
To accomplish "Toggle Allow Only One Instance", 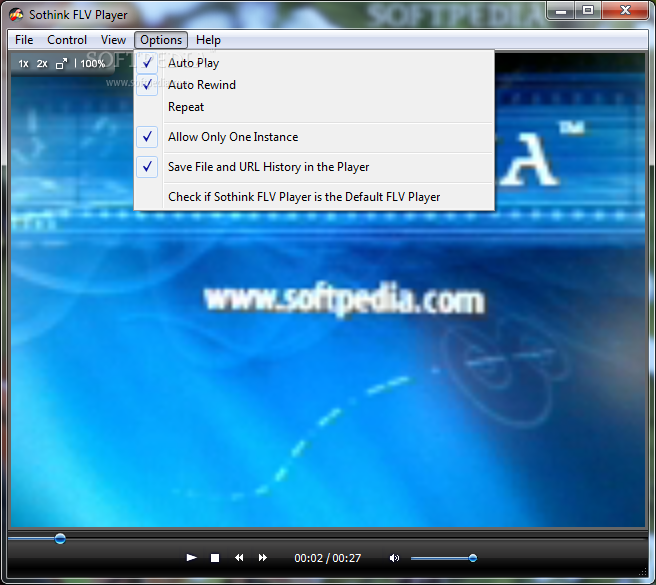I will (314, 137).
